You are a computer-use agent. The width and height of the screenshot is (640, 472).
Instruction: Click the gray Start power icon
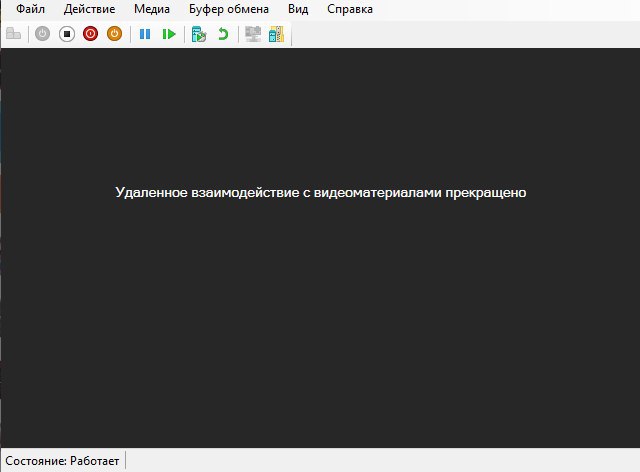pyautogui.click(x=42, y=34)
